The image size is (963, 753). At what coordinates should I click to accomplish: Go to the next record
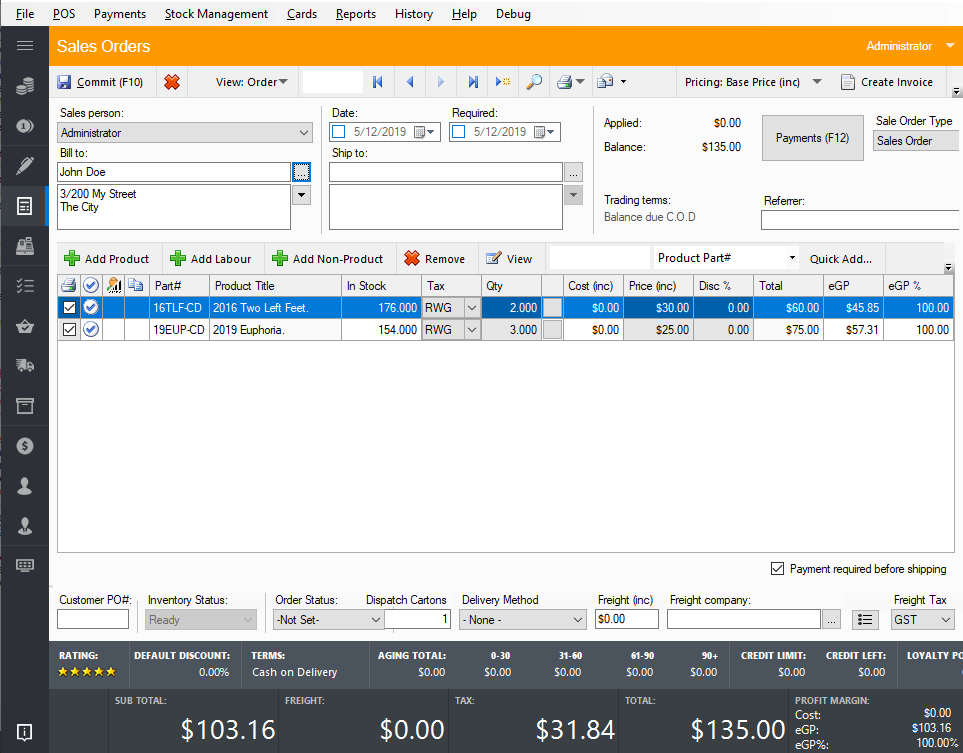point(440,82)
